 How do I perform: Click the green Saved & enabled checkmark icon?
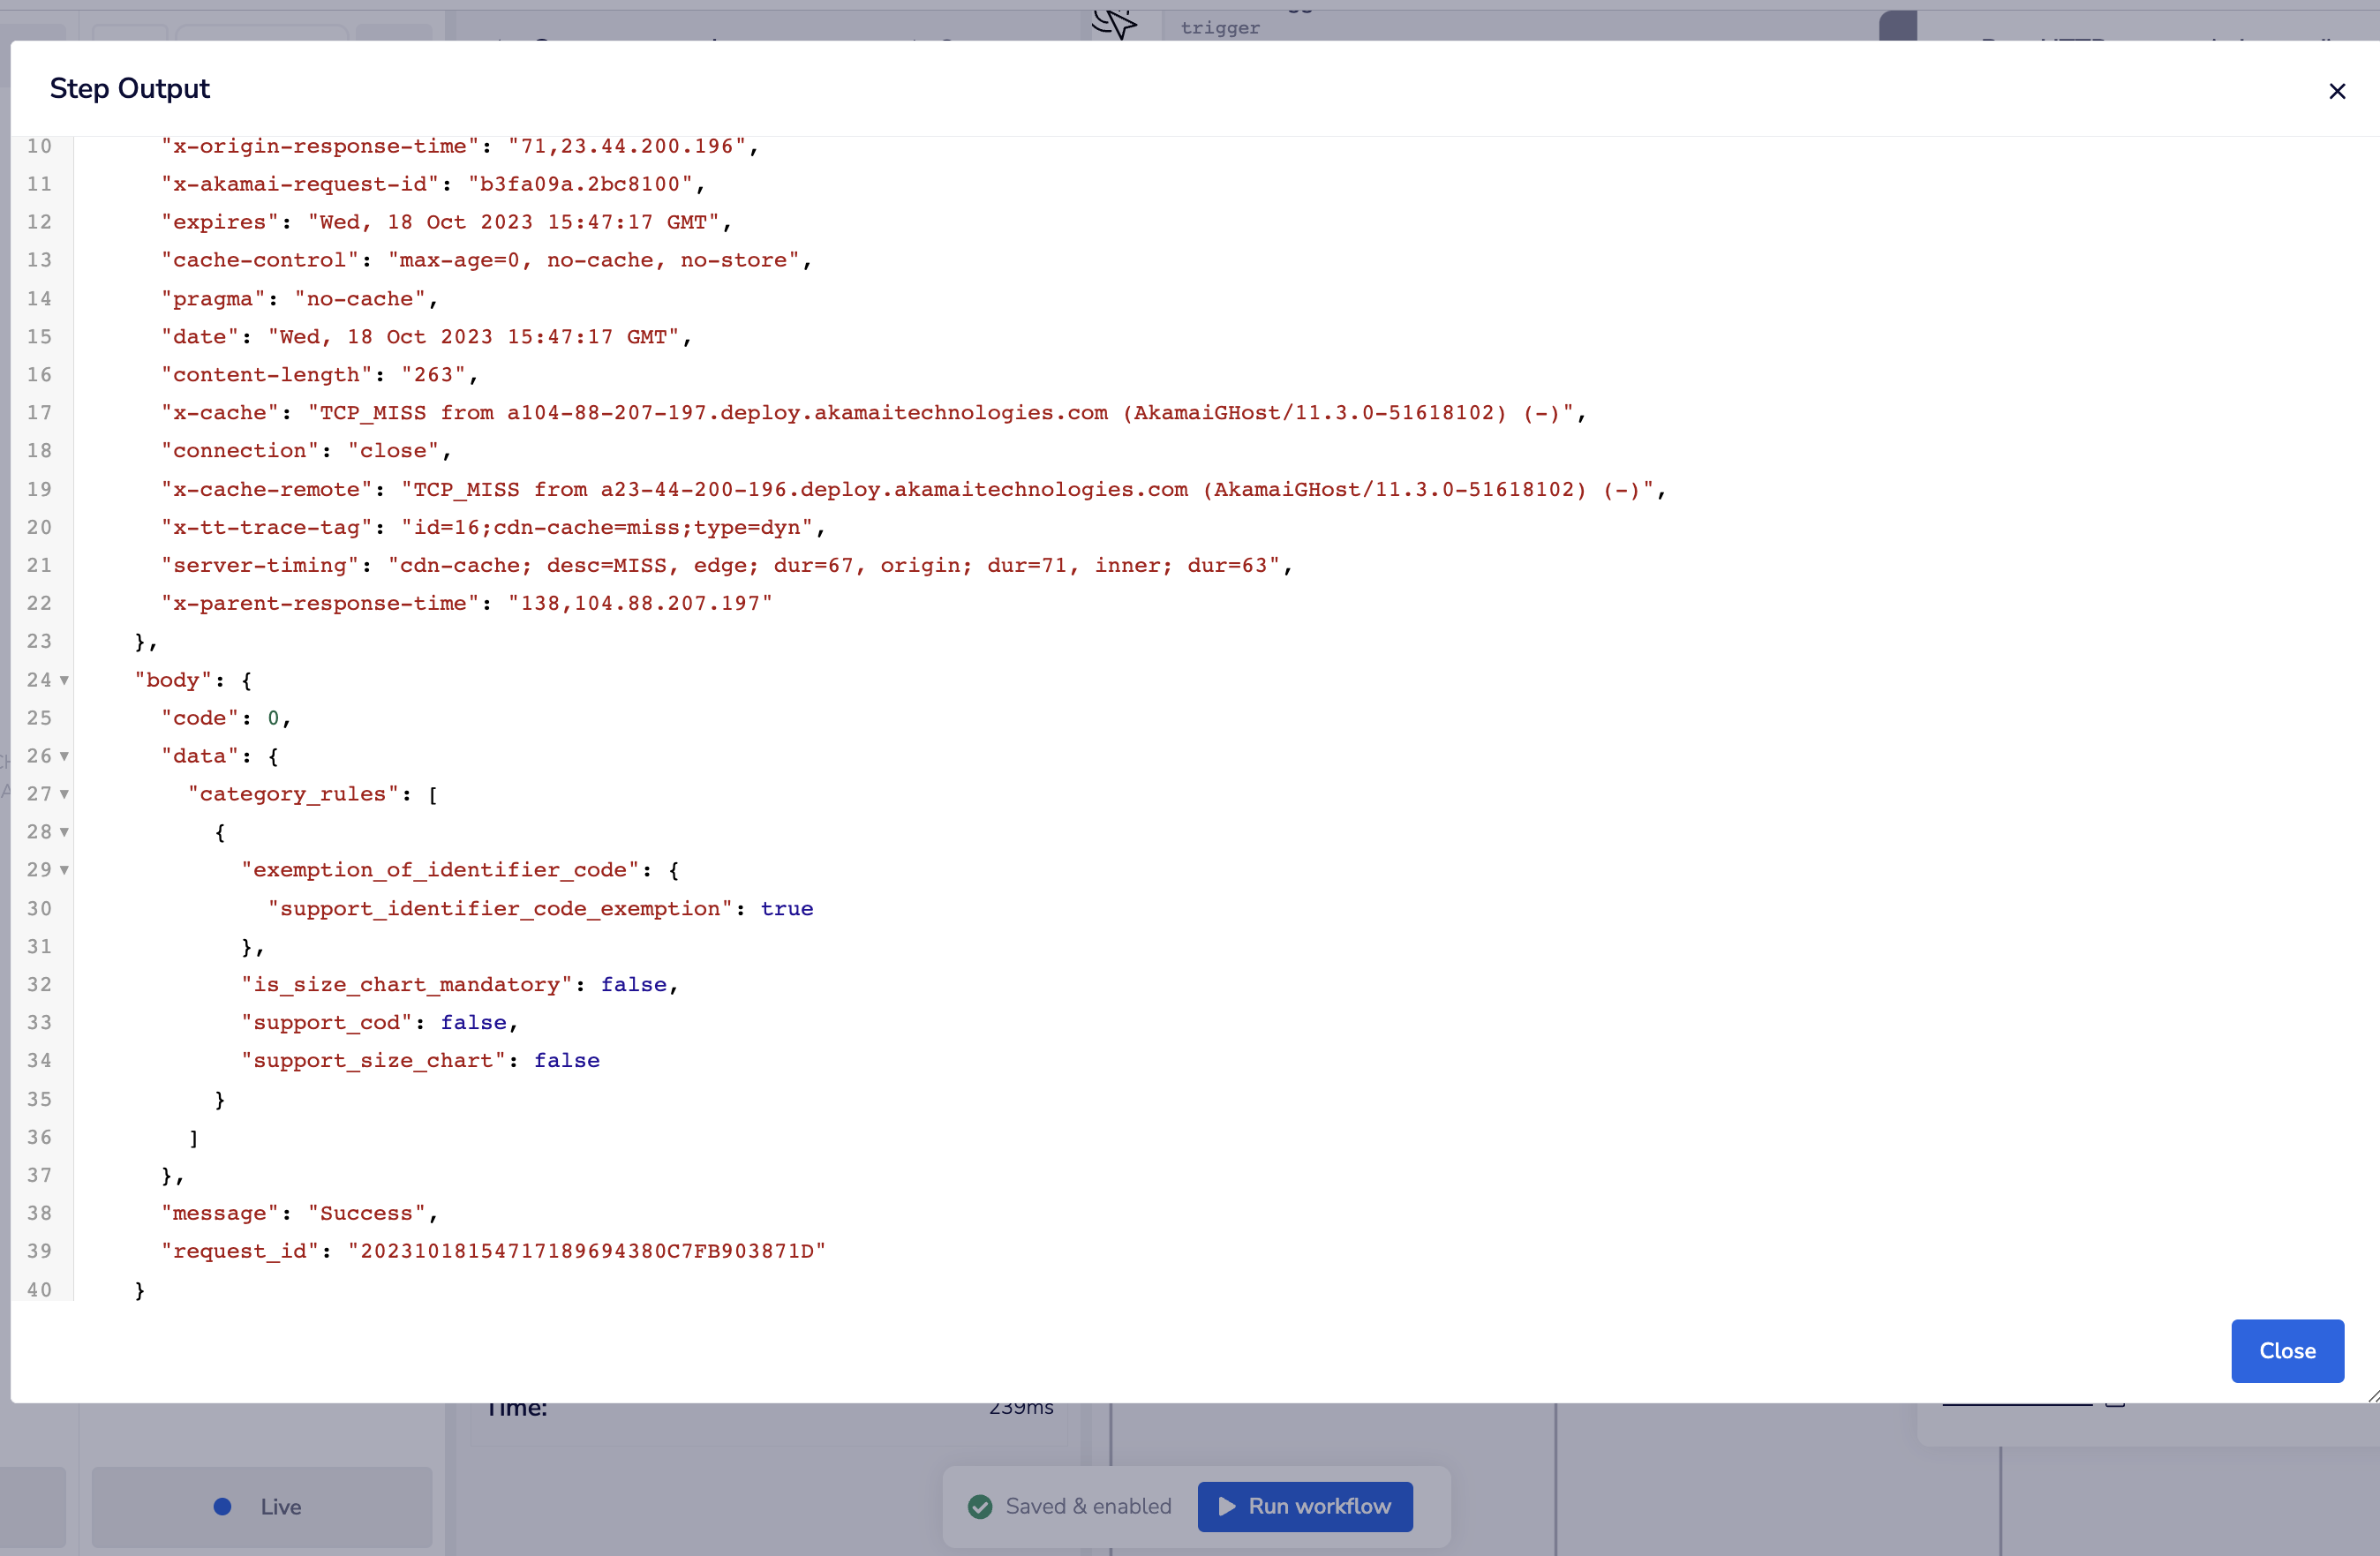pos(980,1506)
